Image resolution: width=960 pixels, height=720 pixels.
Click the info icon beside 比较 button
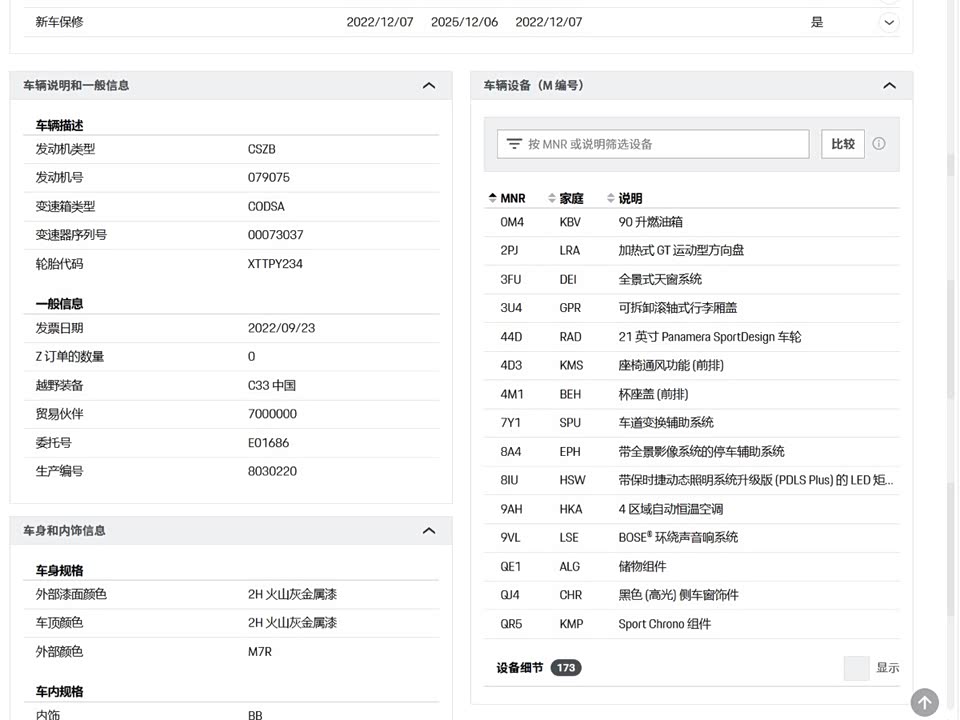point(879,144)
